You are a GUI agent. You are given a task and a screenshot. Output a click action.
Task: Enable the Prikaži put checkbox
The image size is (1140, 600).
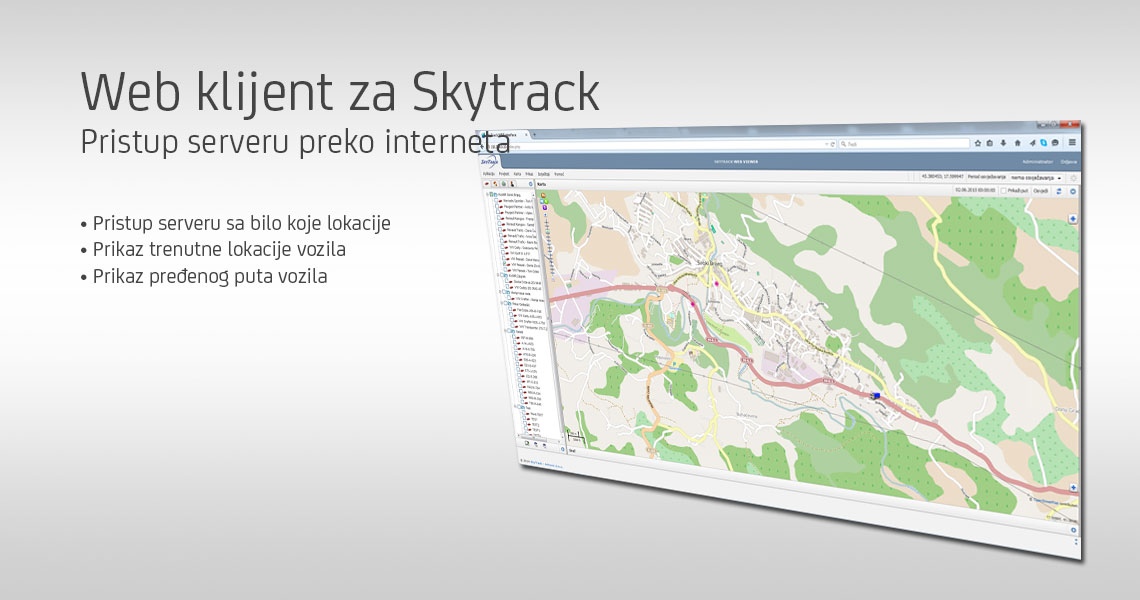pos(1004,191)
